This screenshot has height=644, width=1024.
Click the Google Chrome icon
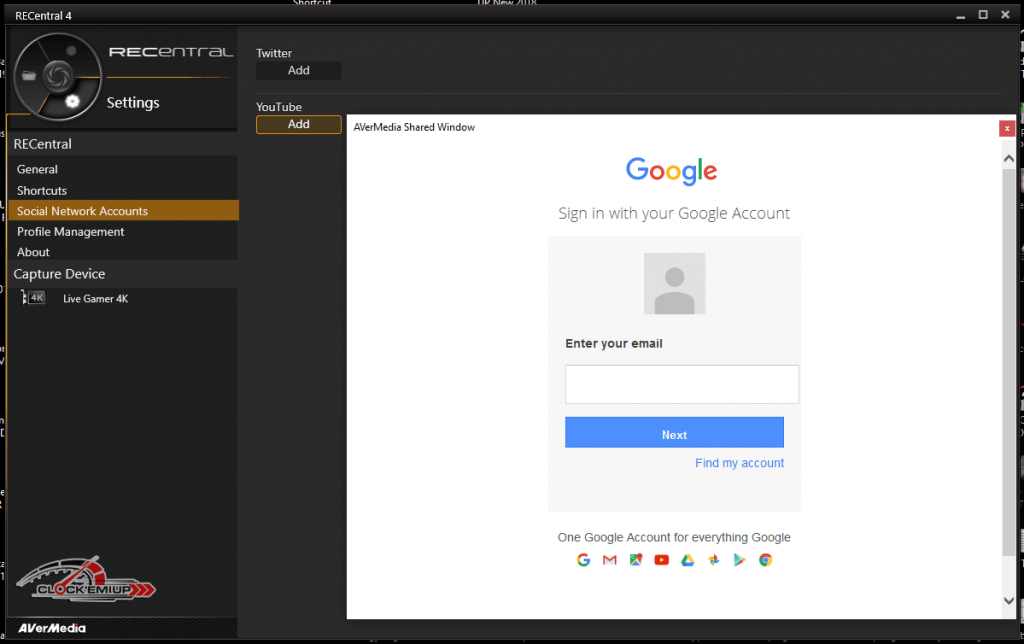765,560
